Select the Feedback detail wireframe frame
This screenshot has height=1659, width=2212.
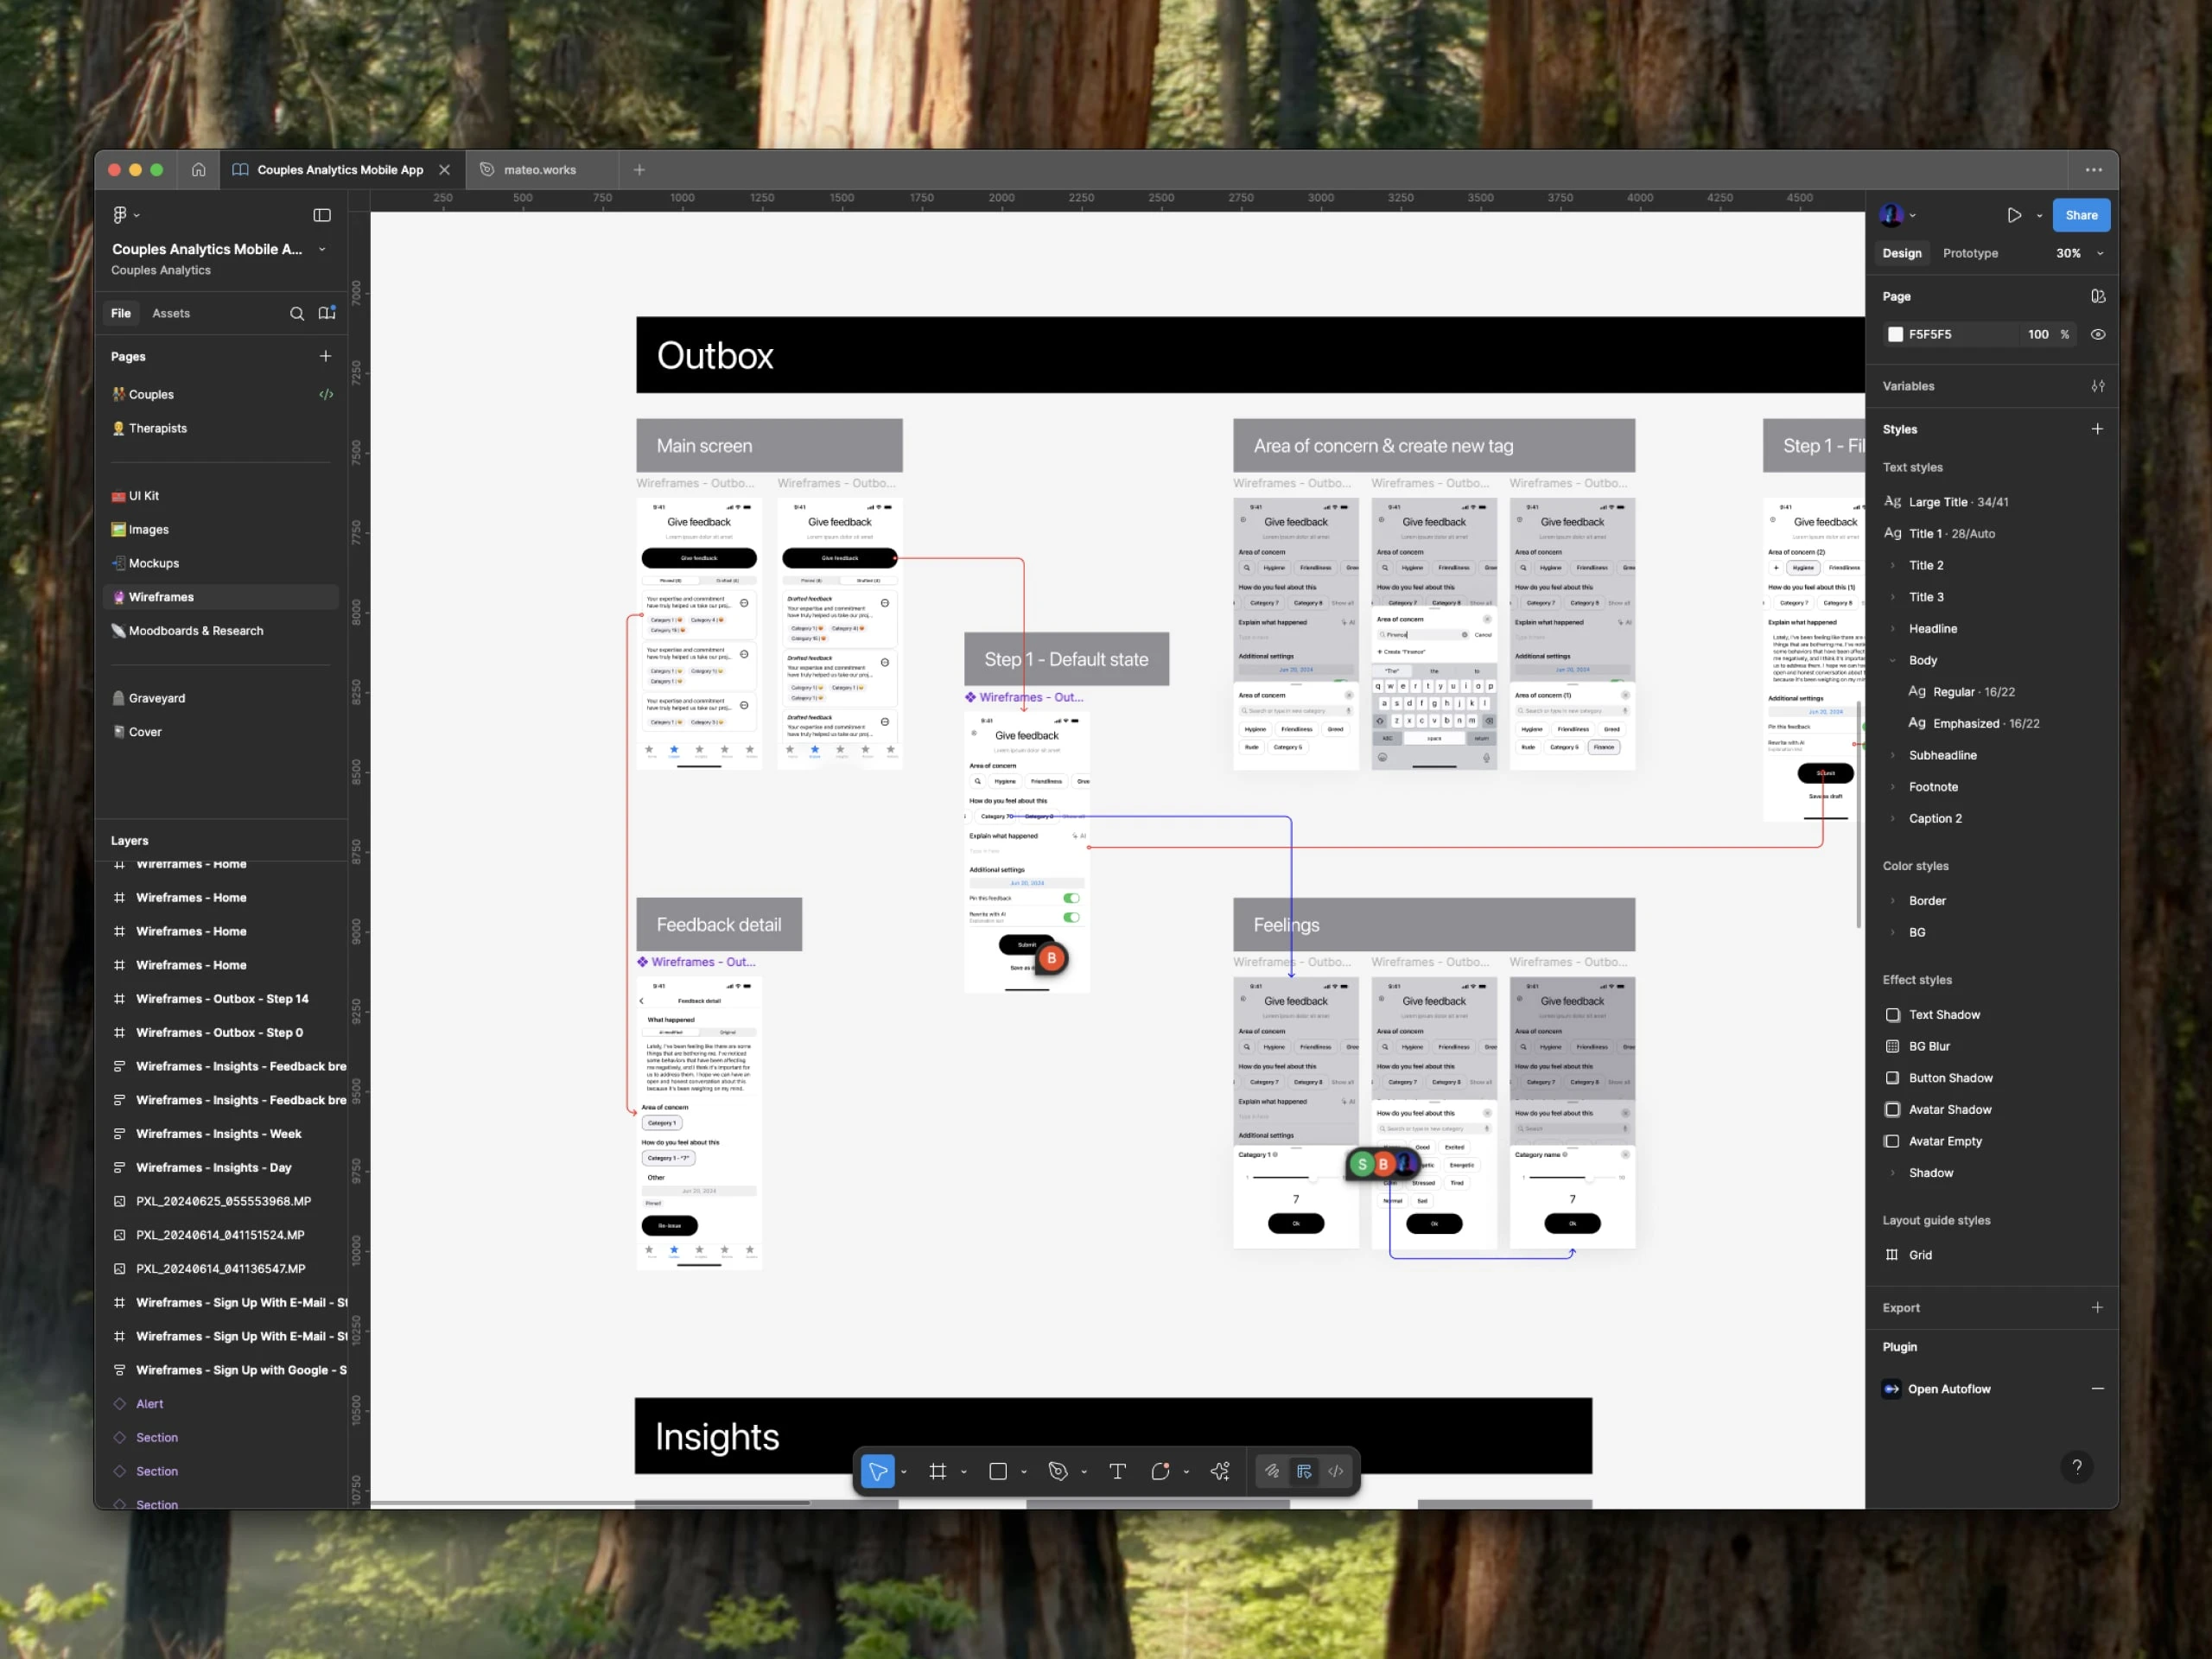pos(699,1123)
